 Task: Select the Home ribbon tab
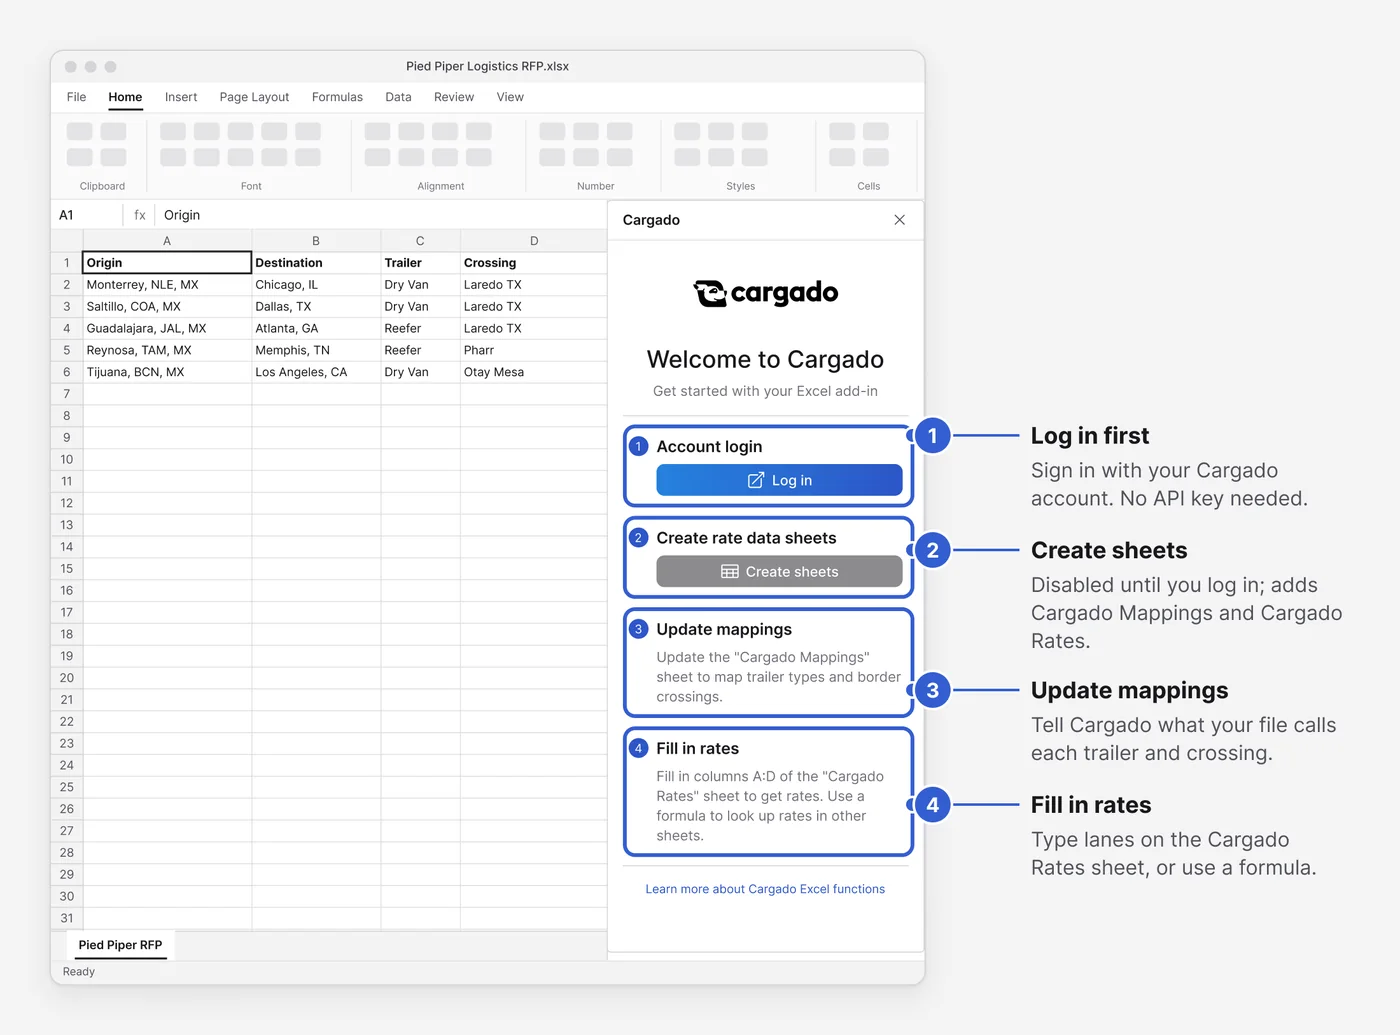125,97
